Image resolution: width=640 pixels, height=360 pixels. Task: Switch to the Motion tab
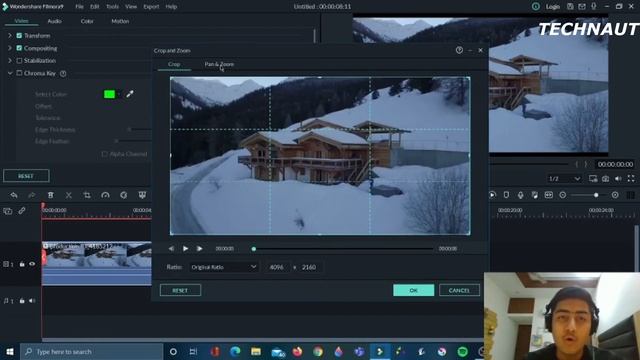[x=120, y=21]
